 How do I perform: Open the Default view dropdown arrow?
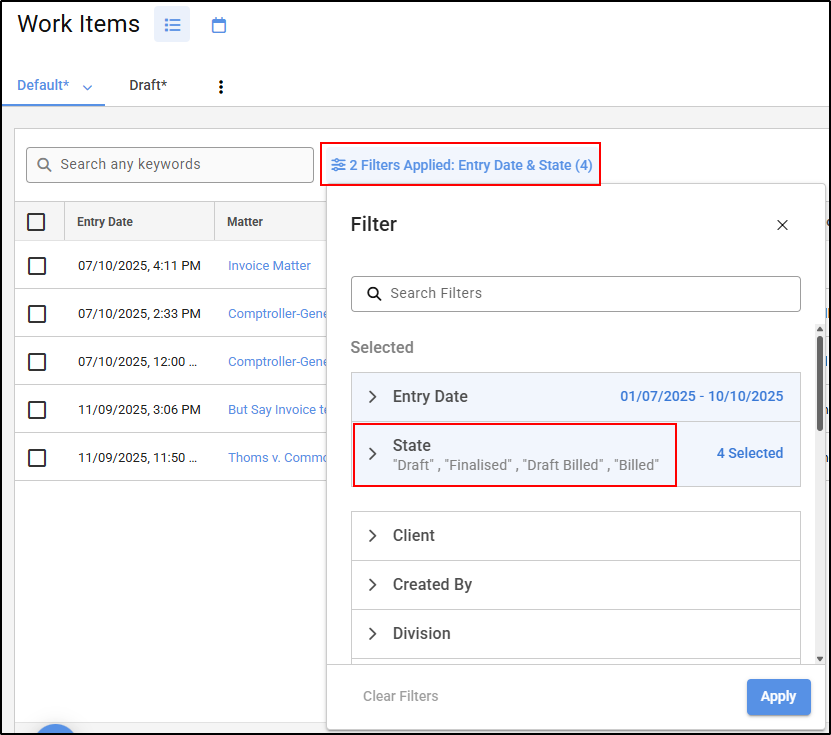pos(87,87)
